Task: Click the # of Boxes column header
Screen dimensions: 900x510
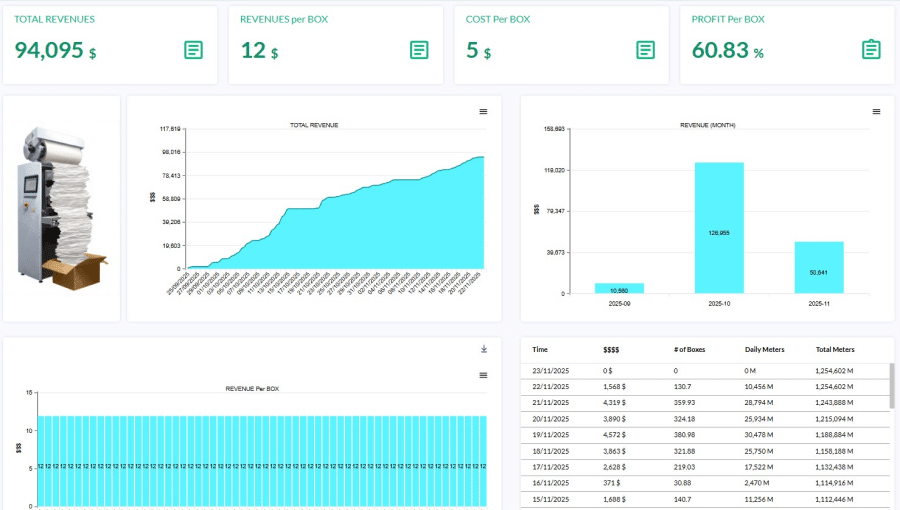Action: [691, 350]
